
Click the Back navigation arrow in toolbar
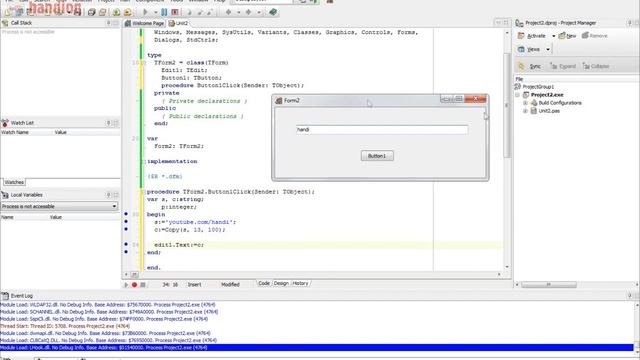pyautogui.click(x=229, y=12)
